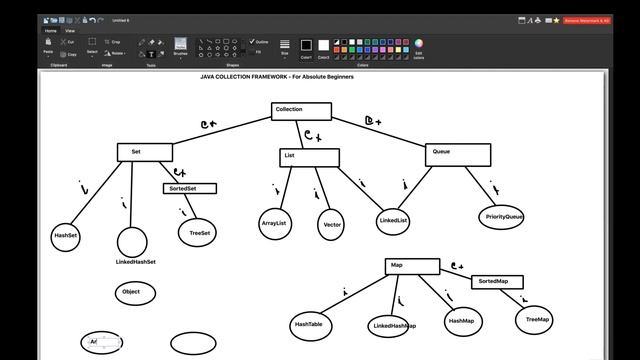Click the New file icon
The height and width of the screenshot is (360, 640).
coord(46,20)
